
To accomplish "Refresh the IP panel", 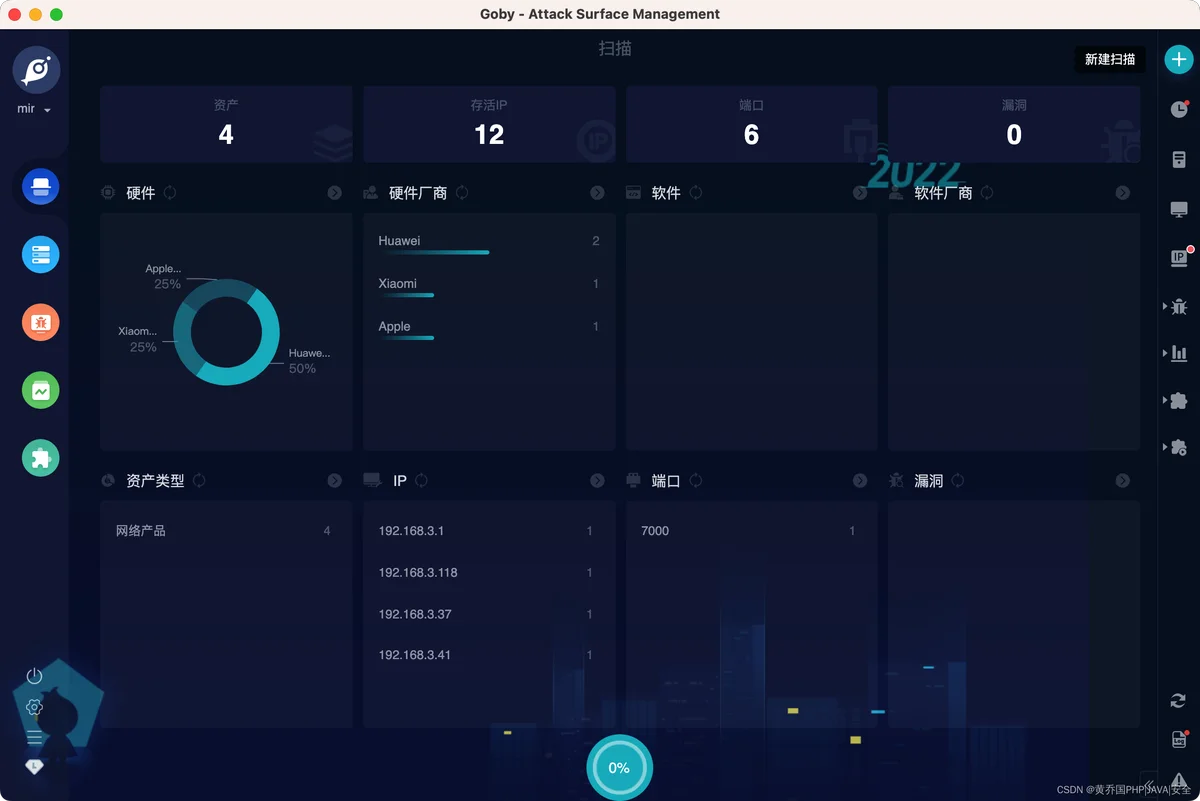I will (x=422, y=481).
